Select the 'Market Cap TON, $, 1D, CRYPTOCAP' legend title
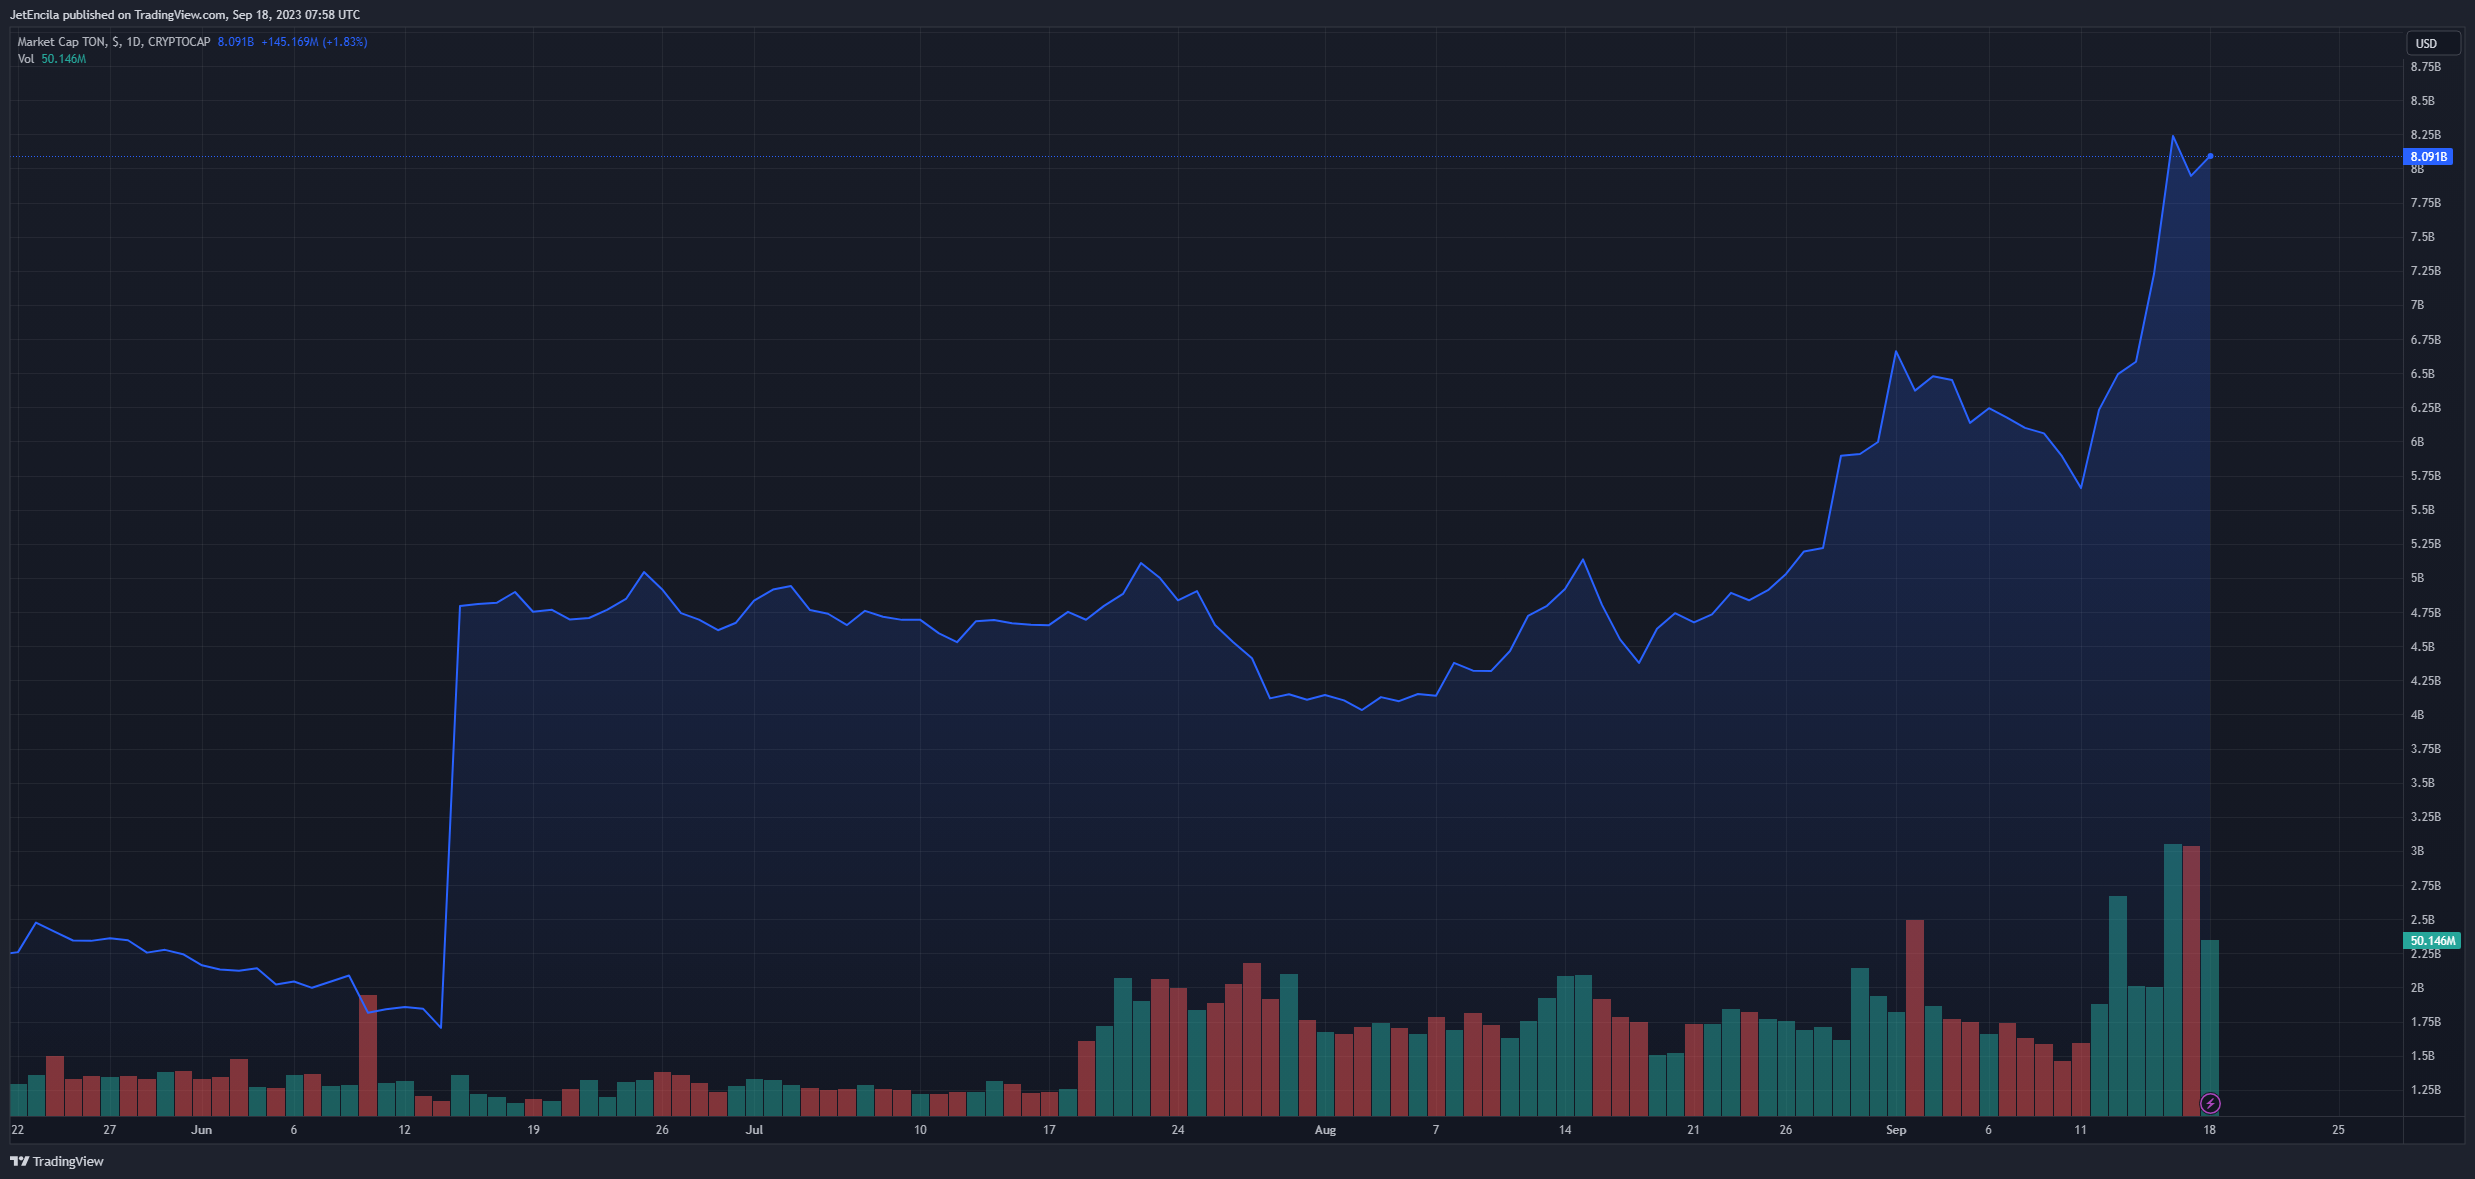Image resolution: width=2475 pixels, height=1179 pixels. [114, 42]
